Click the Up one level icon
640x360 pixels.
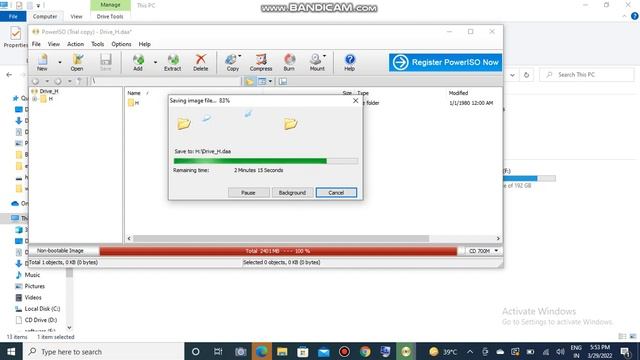pos(80,81)
